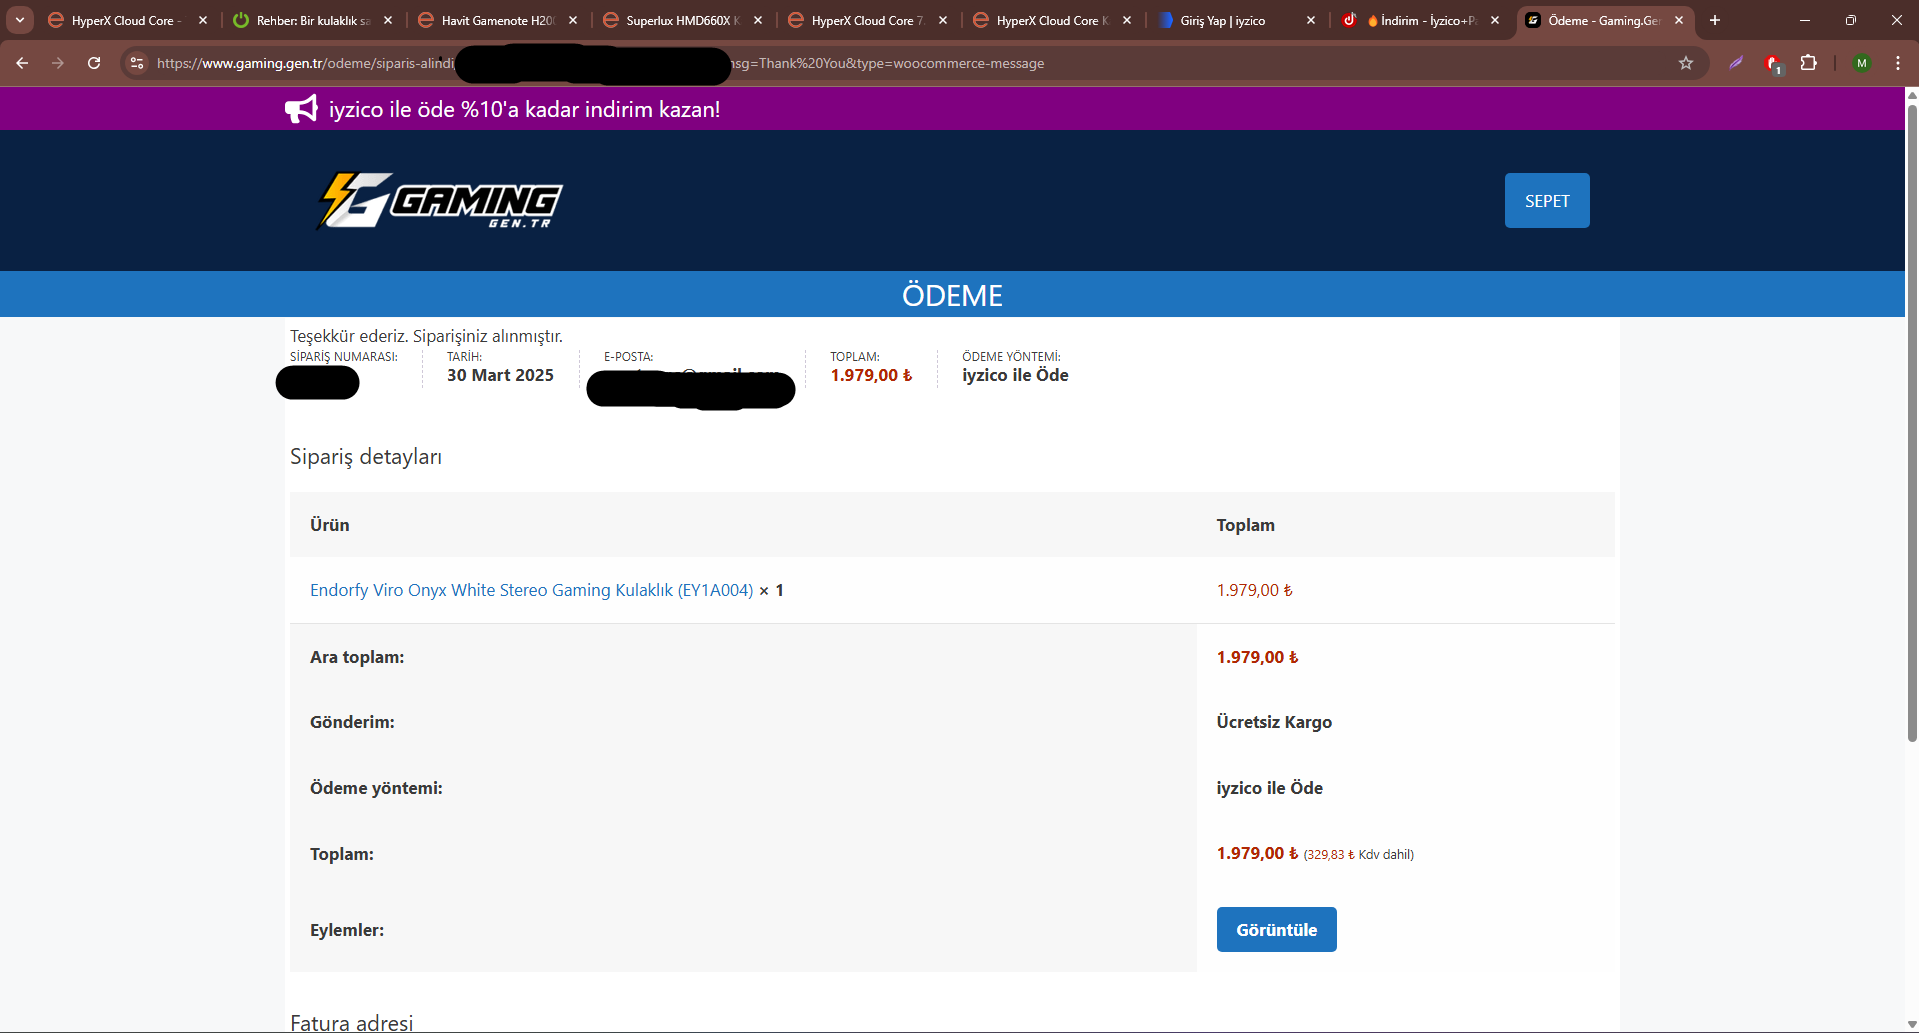
Task: Close the Ödeme - Gaming.Gen tab
Action: point(1679,20)
